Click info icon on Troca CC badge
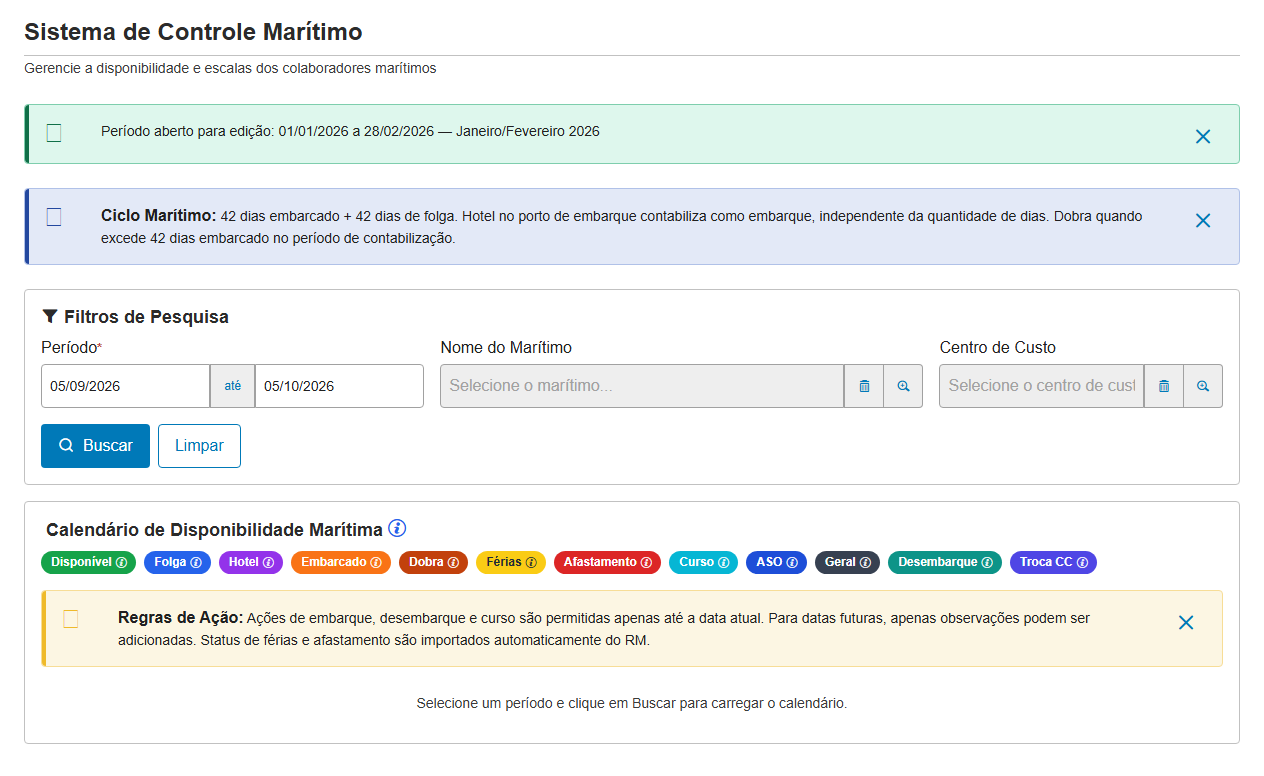Image resolution: width=1264 pixels, height=776 pixels. (x=1082, y=563)
